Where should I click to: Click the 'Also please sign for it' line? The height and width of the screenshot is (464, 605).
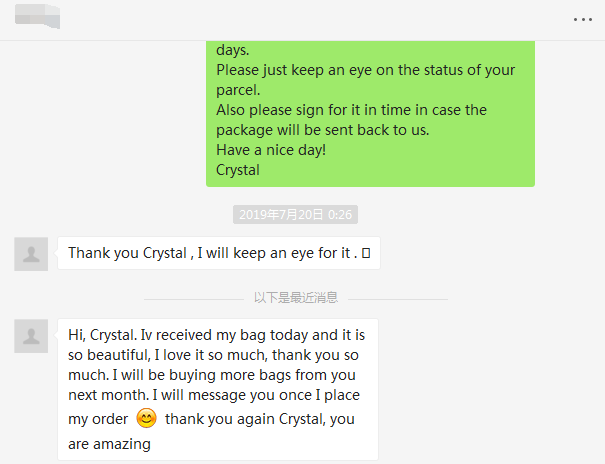click(x=351, y=110)
